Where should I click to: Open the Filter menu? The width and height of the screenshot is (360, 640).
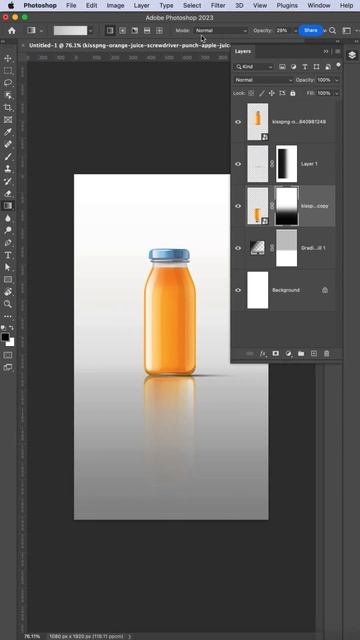(218, 5)
